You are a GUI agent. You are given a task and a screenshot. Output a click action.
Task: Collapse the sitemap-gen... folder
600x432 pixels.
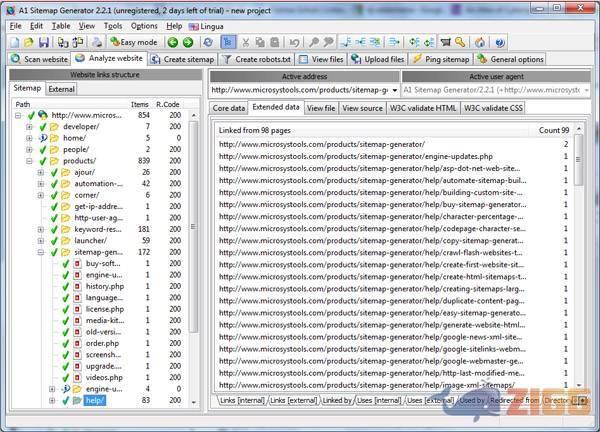coord(41,252)
